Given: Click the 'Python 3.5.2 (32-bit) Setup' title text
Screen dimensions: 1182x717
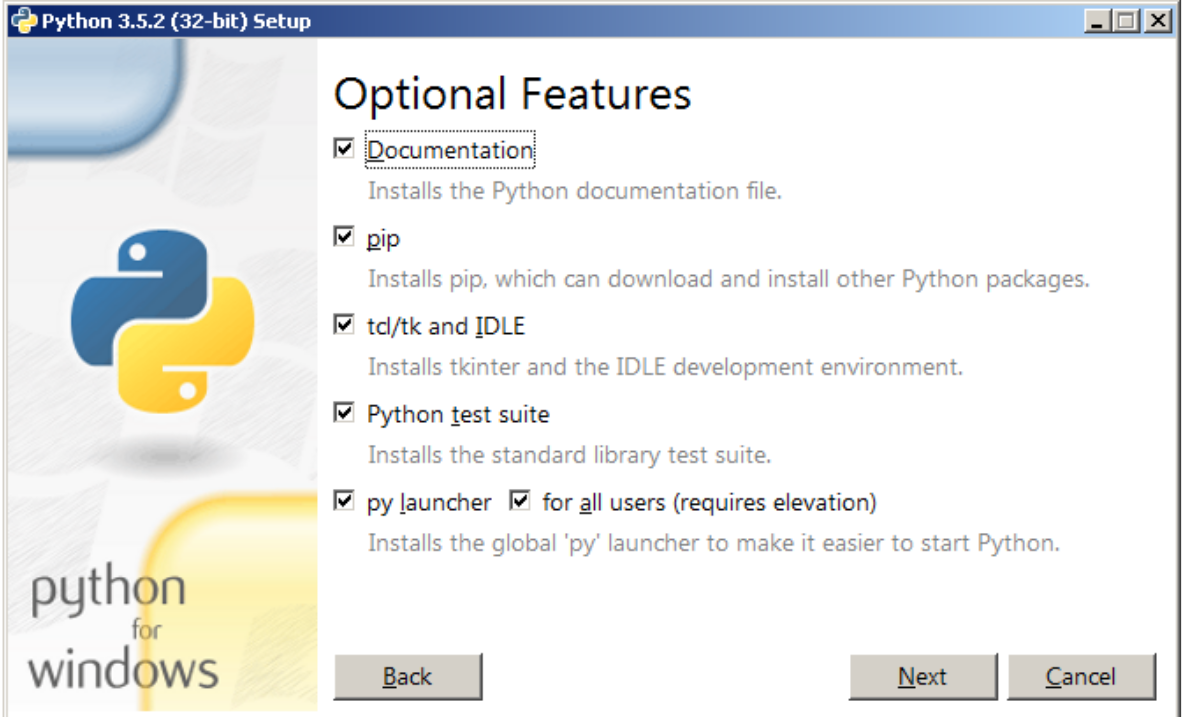Looking at the screenshot, I should pos(176,21).
